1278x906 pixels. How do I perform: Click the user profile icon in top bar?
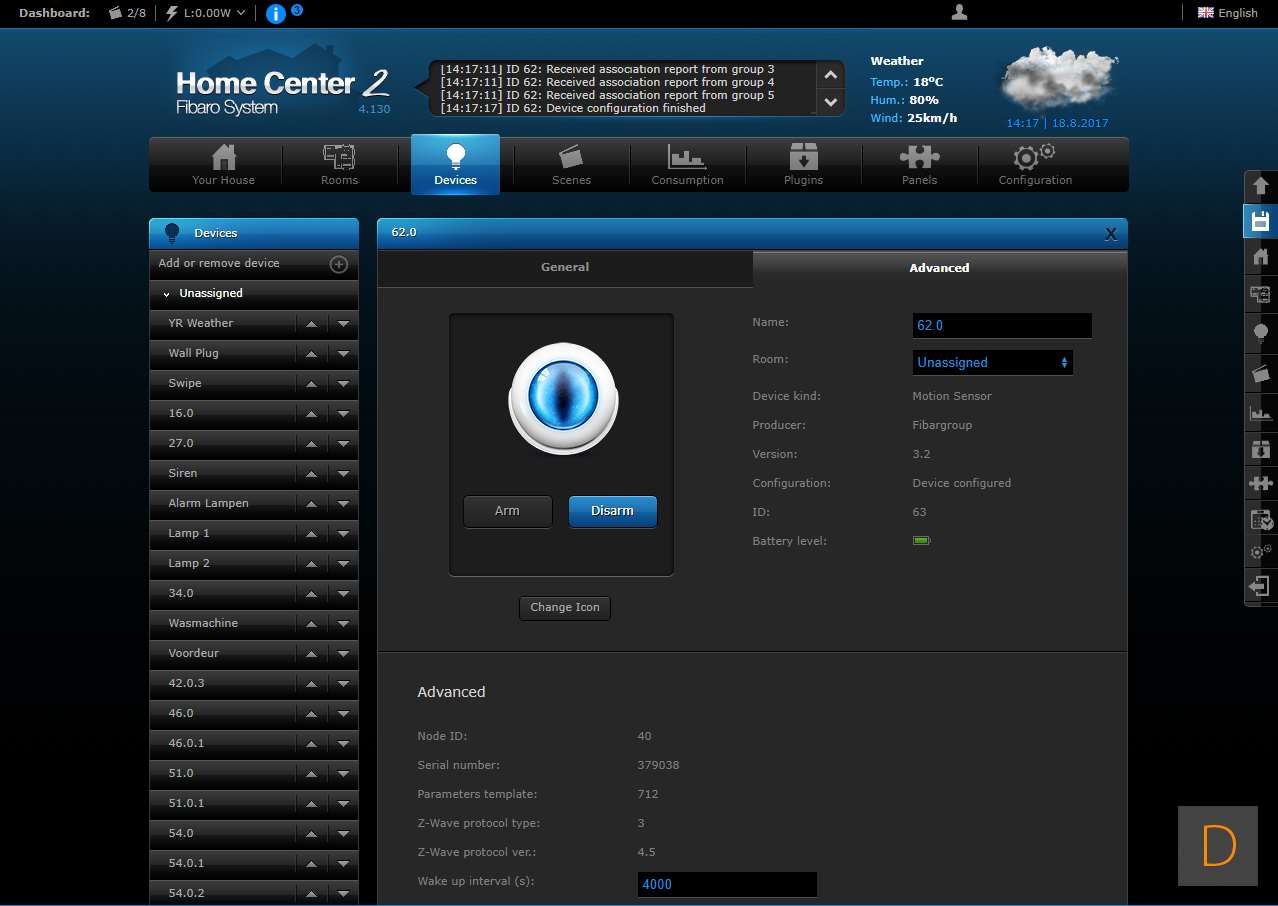(x=959, y=12)
